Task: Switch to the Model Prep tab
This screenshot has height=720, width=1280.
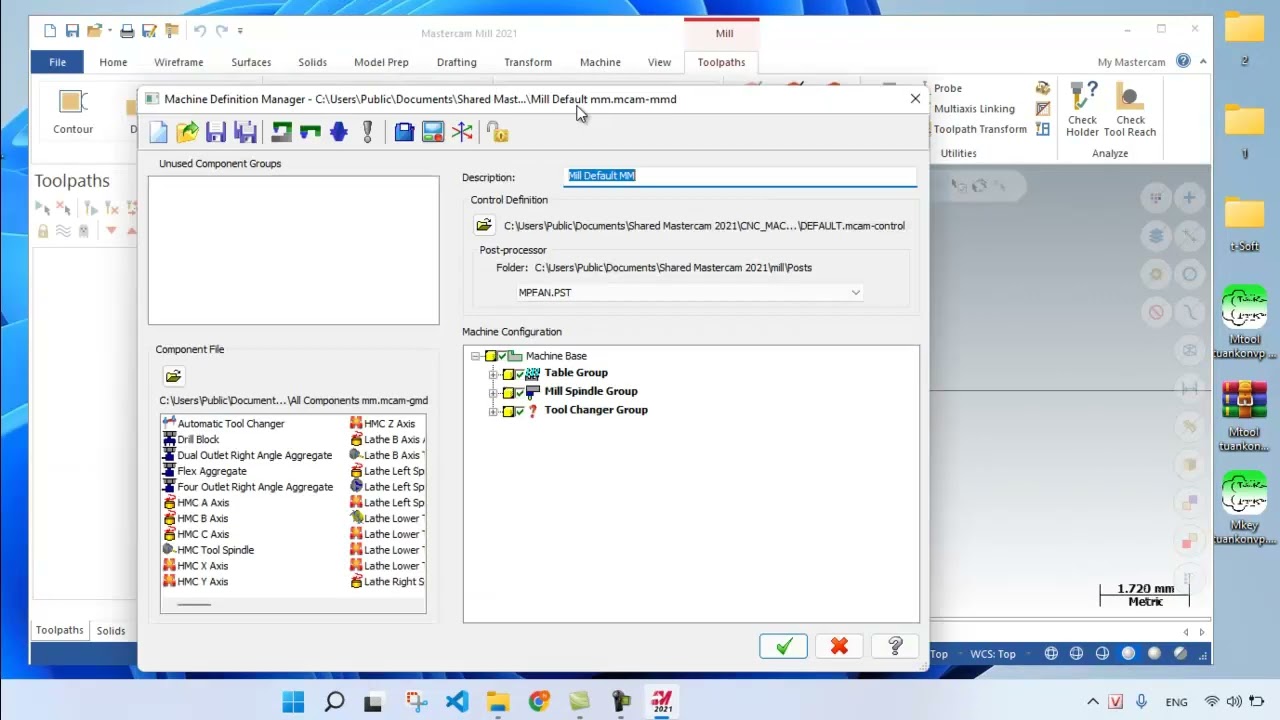Action: 381,62
